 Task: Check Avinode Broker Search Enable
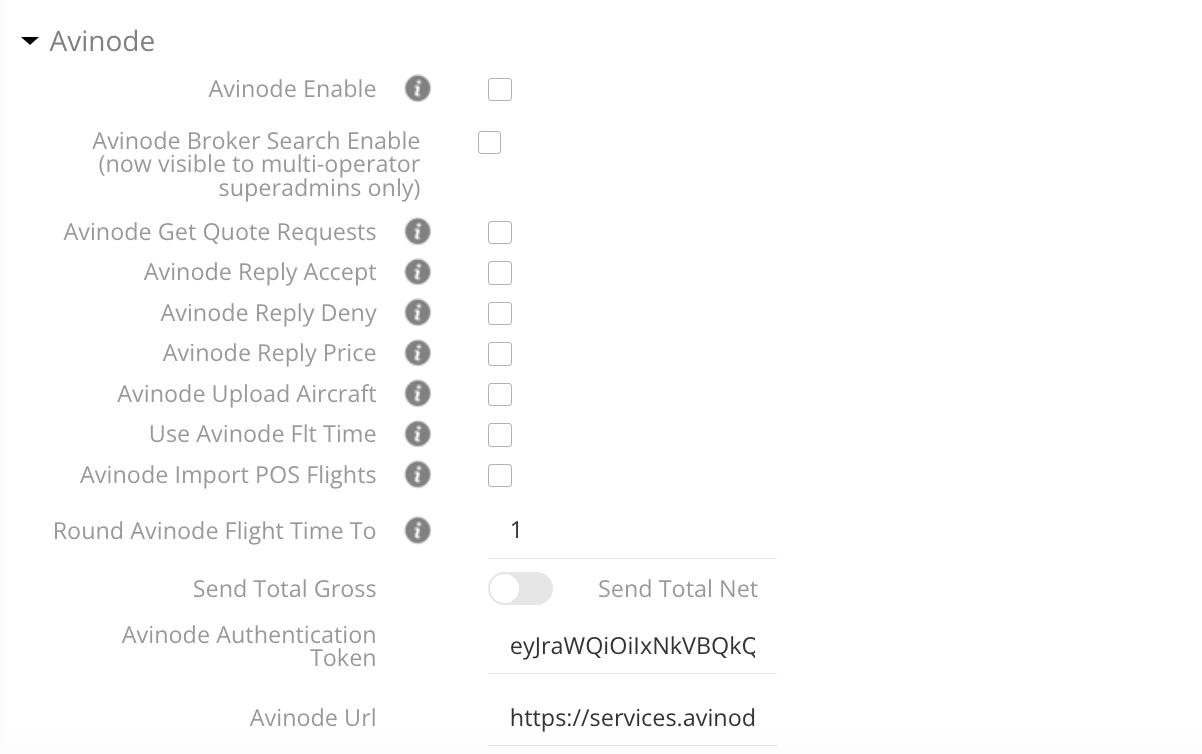pyautogui.click(x=489, y=142)
